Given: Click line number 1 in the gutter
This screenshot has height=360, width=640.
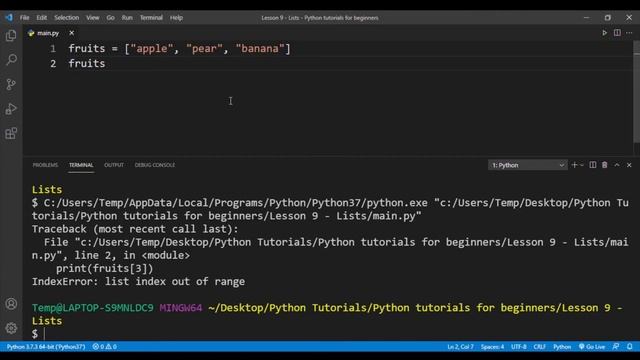Looking at the screenshot, I should click(53, 49).
